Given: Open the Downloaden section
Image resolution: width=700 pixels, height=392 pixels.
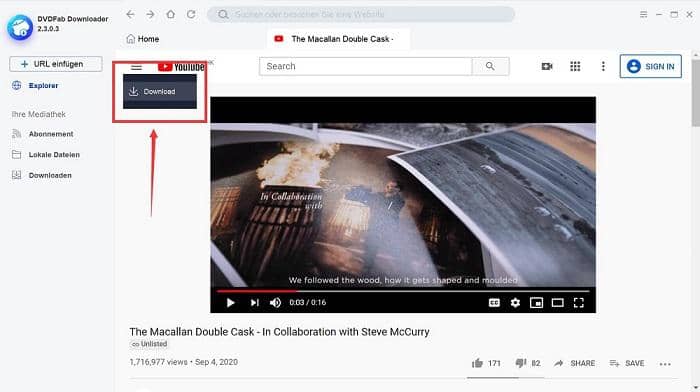Looking at the screenshot, I should point(42,175).
